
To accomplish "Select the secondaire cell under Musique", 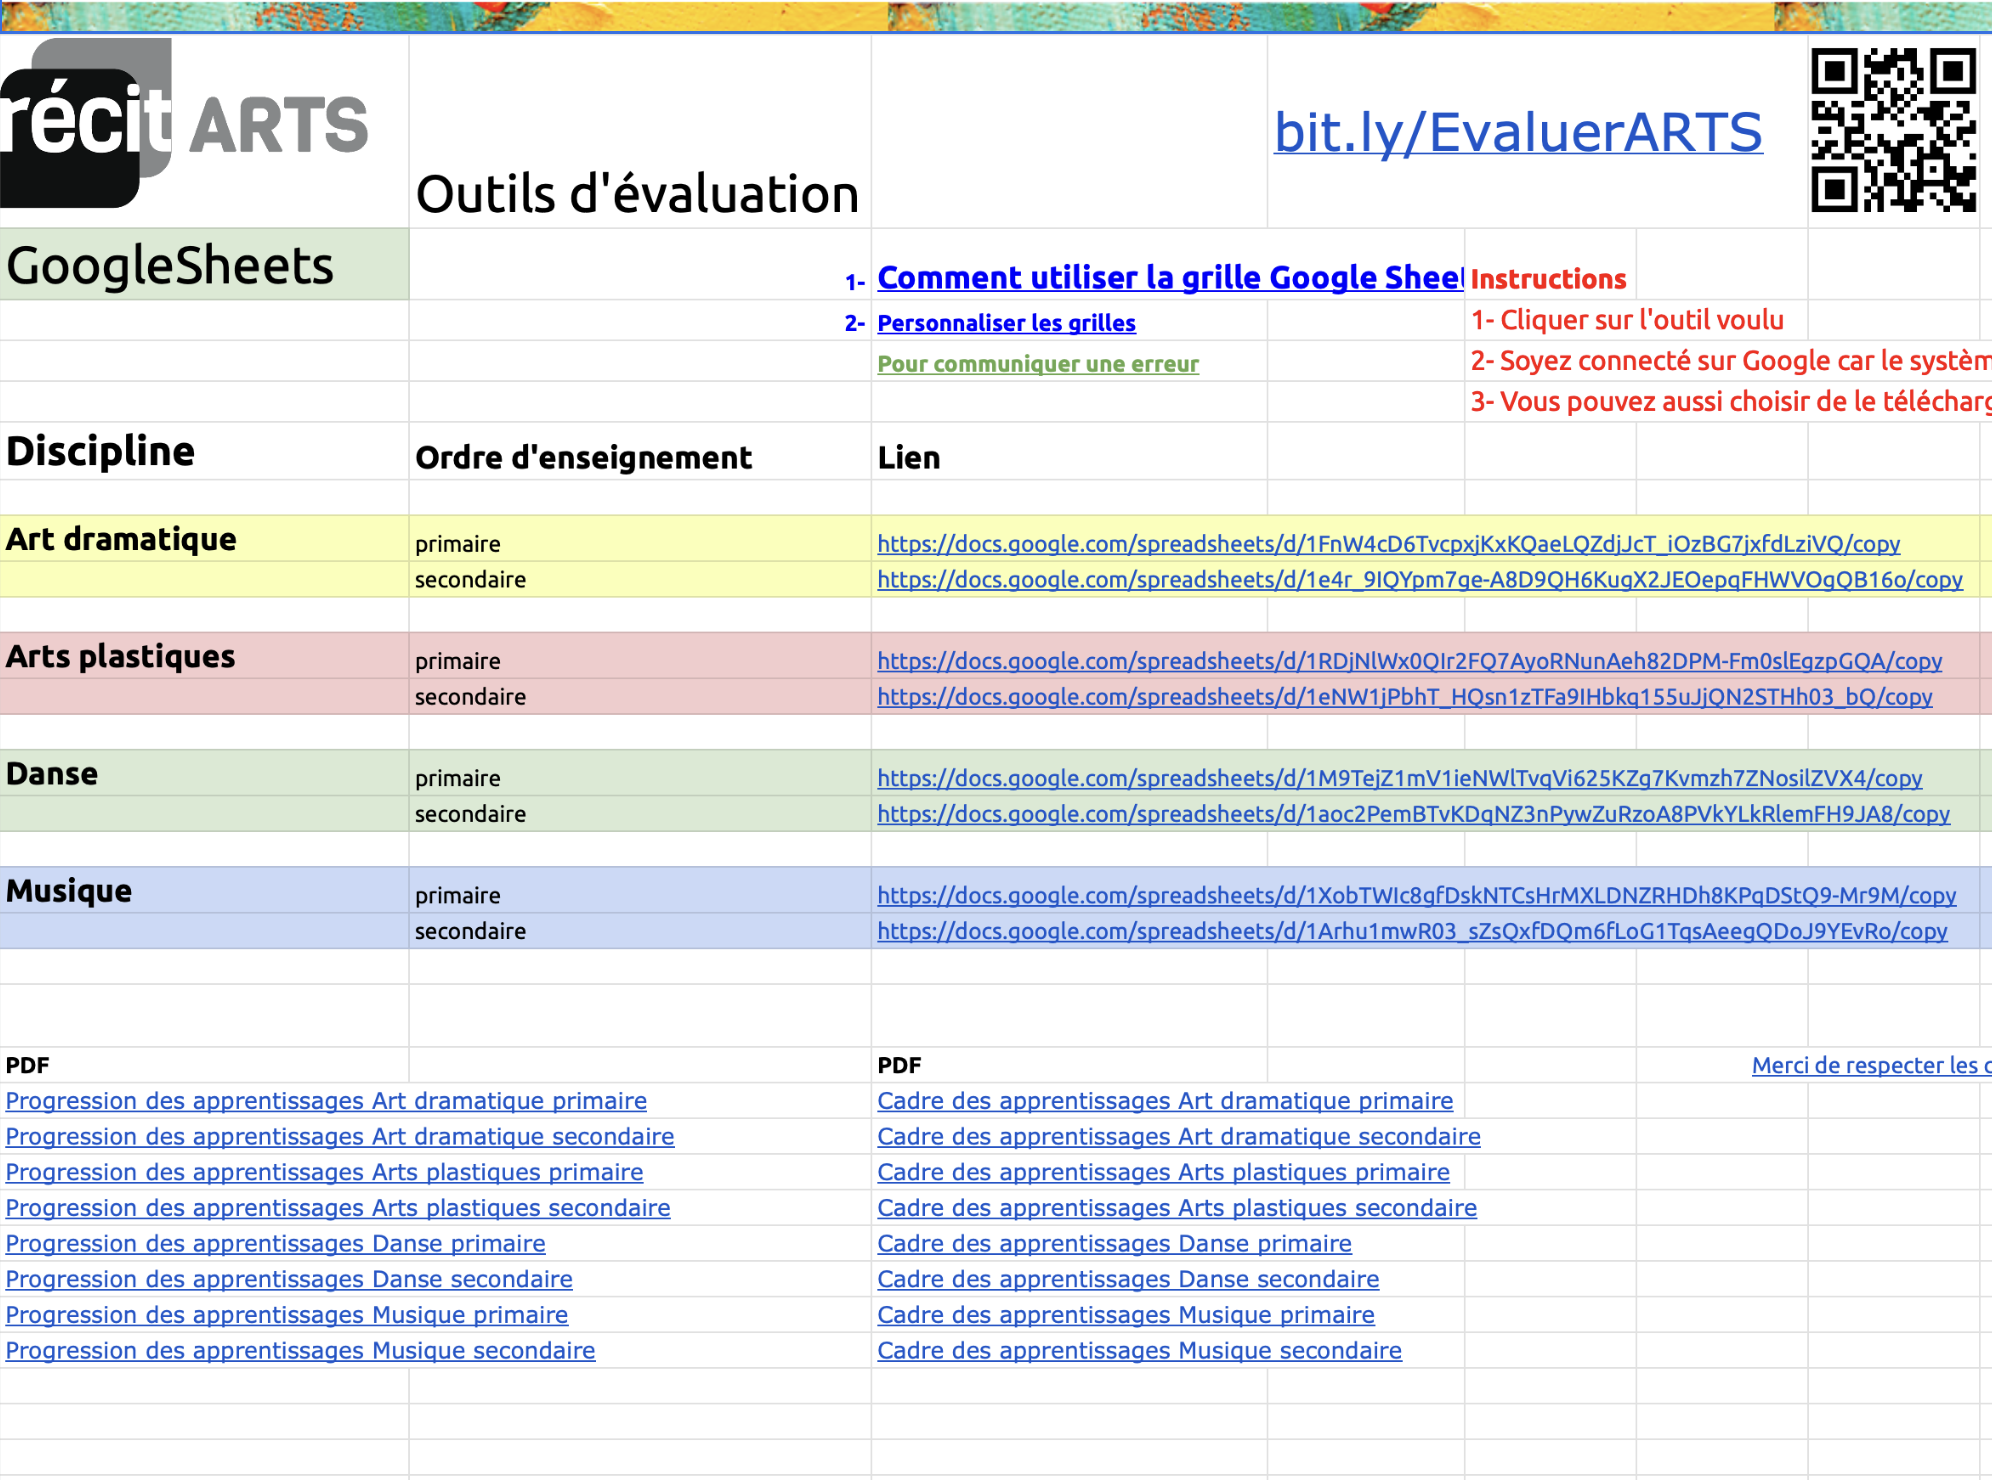I will [x=640, y=931].
